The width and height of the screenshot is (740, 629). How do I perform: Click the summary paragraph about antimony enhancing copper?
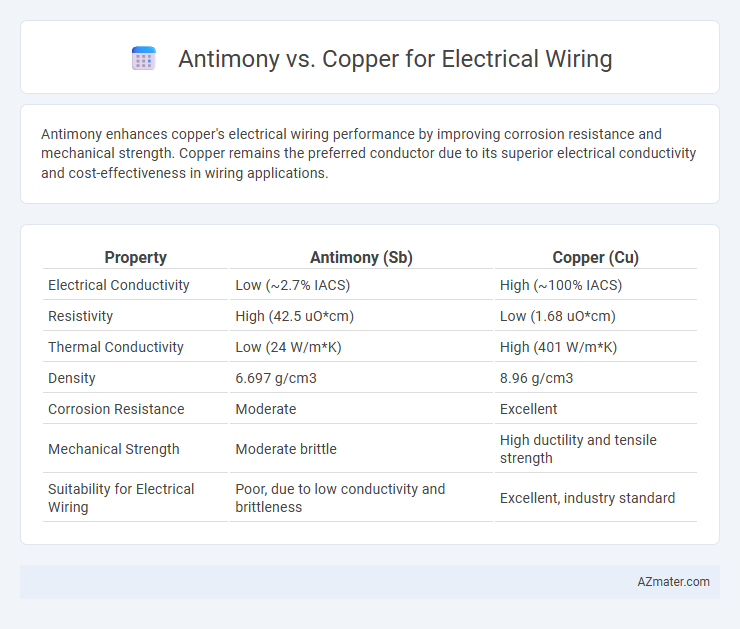coord(369,154)
